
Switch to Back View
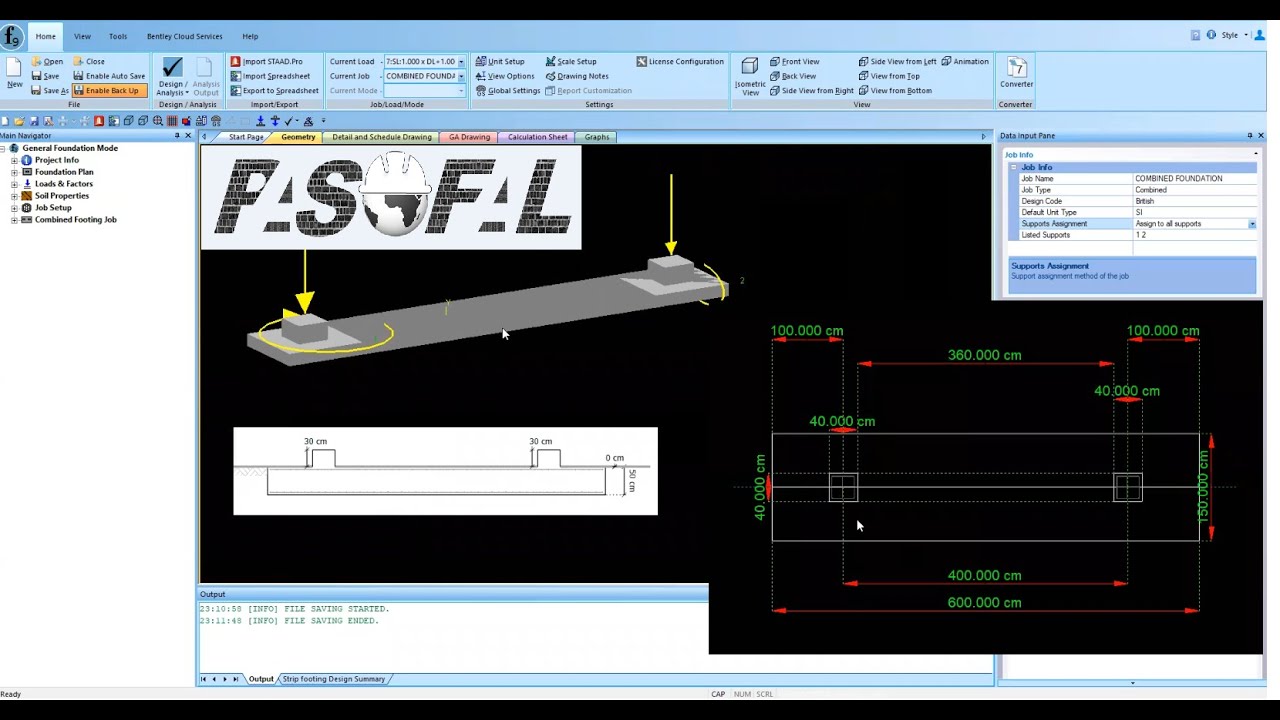pyautogui.click(x=793, y=76)
